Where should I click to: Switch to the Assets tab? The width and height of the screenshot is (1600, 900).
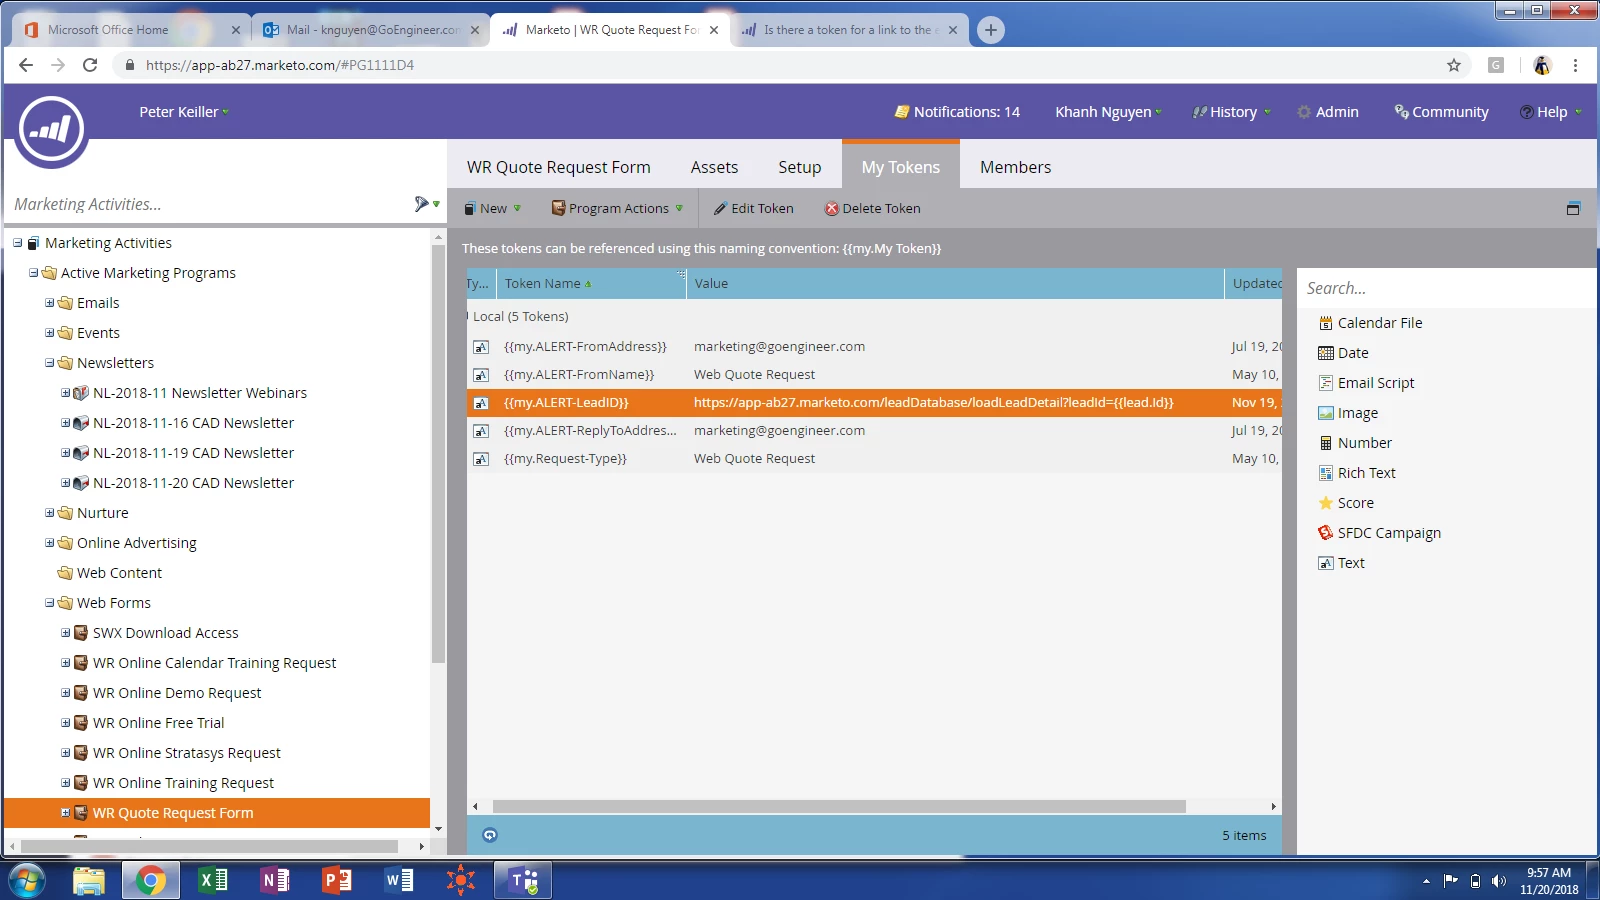[714, 167]
